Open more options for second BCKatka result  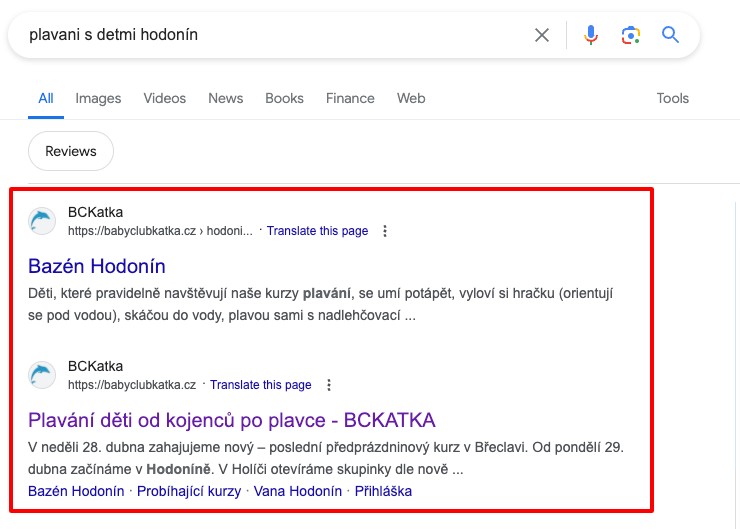point(329,385)
